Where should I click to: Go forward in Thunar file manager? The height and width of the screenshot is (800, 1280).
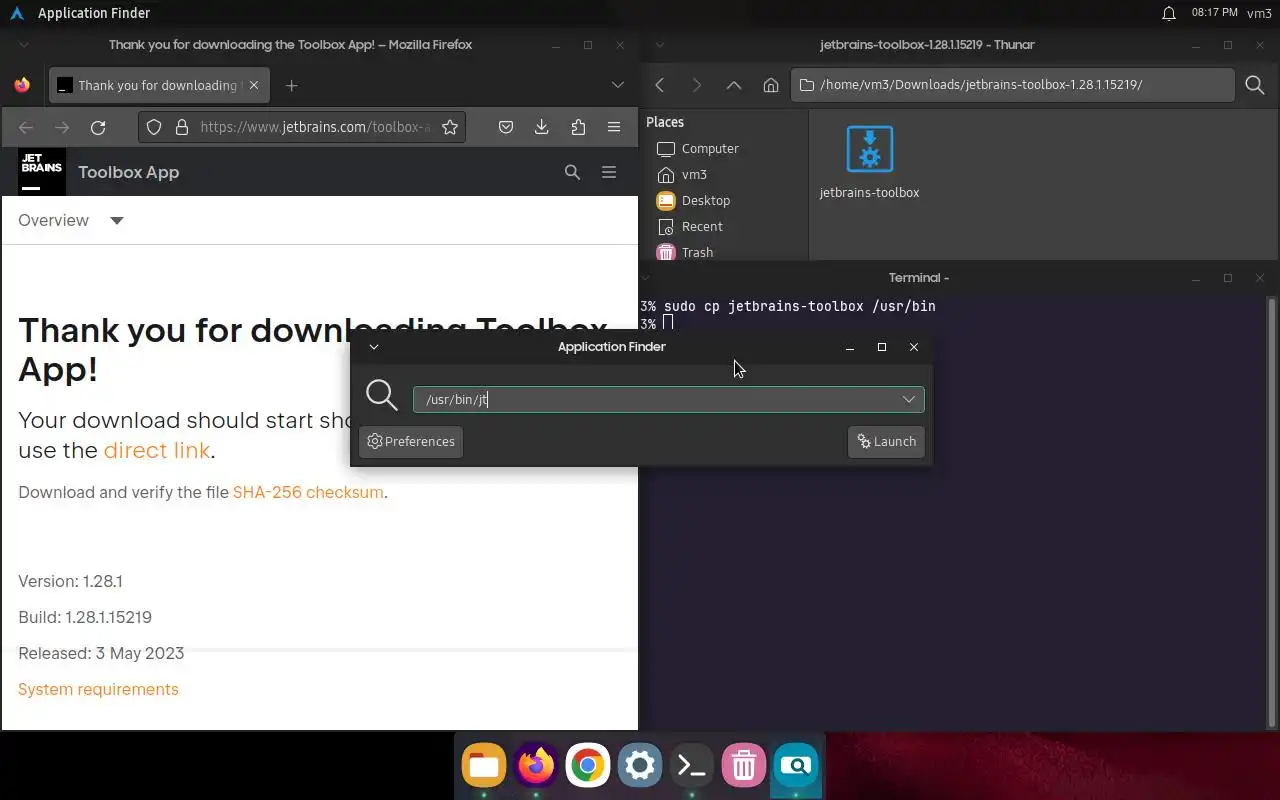click(x=697, y=85)
